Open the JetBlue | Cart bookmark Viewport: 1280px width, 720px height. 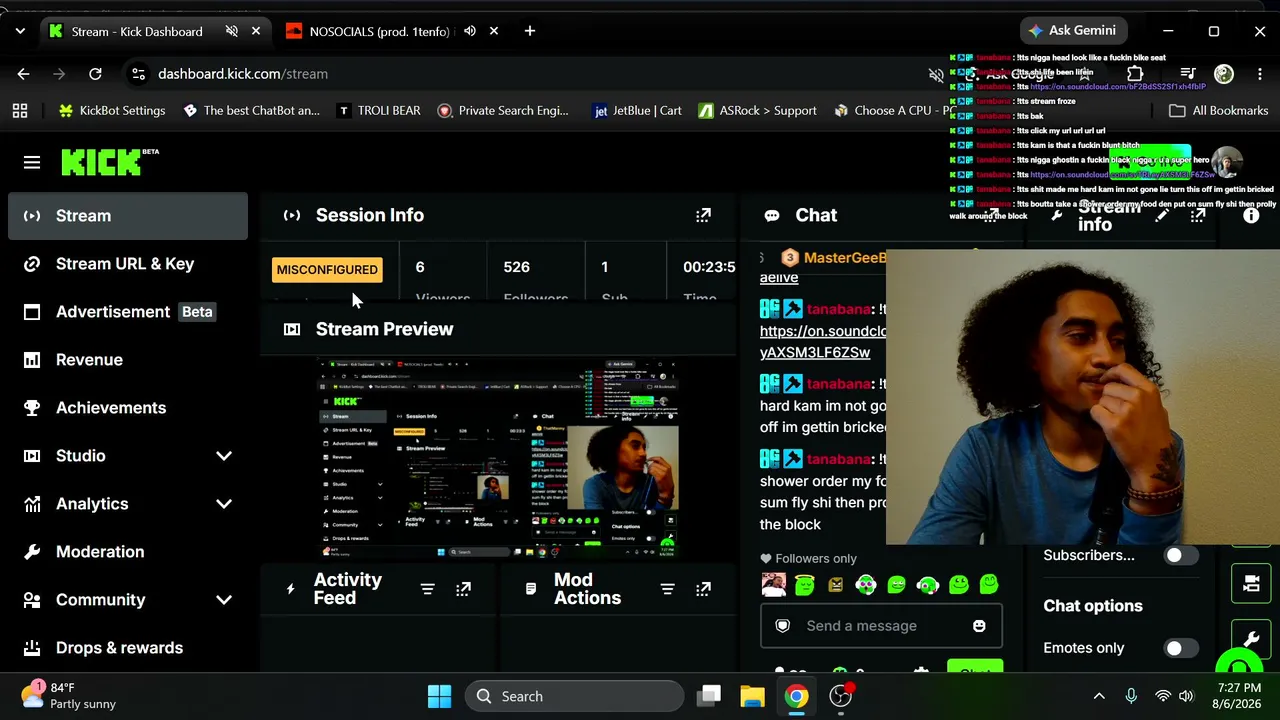(637, 111)
